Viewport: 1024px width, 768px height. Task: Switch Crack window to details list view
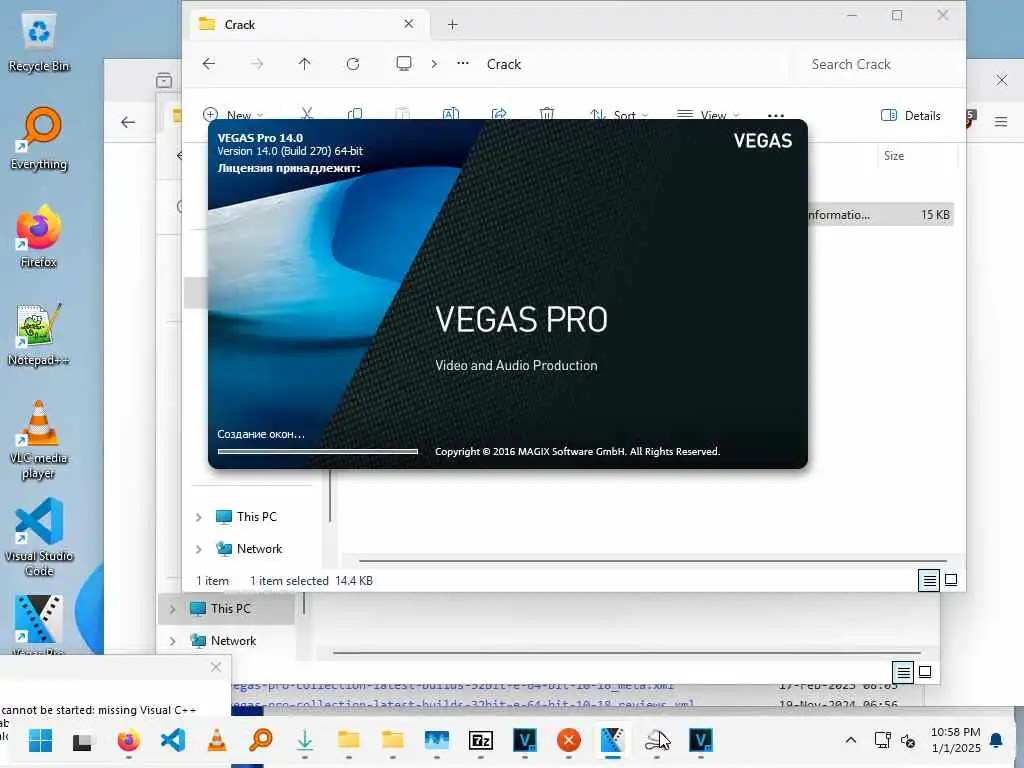point(929,580)
